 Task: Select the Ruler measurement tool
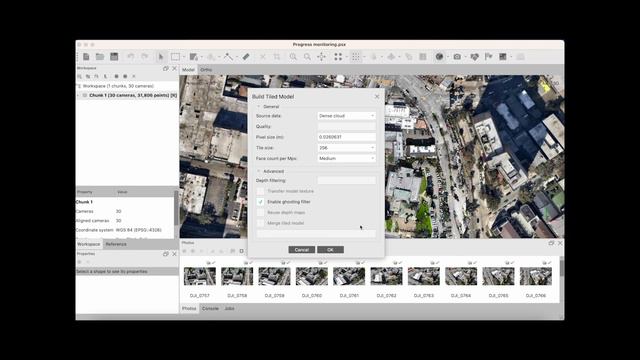click(x=246, y=57)
